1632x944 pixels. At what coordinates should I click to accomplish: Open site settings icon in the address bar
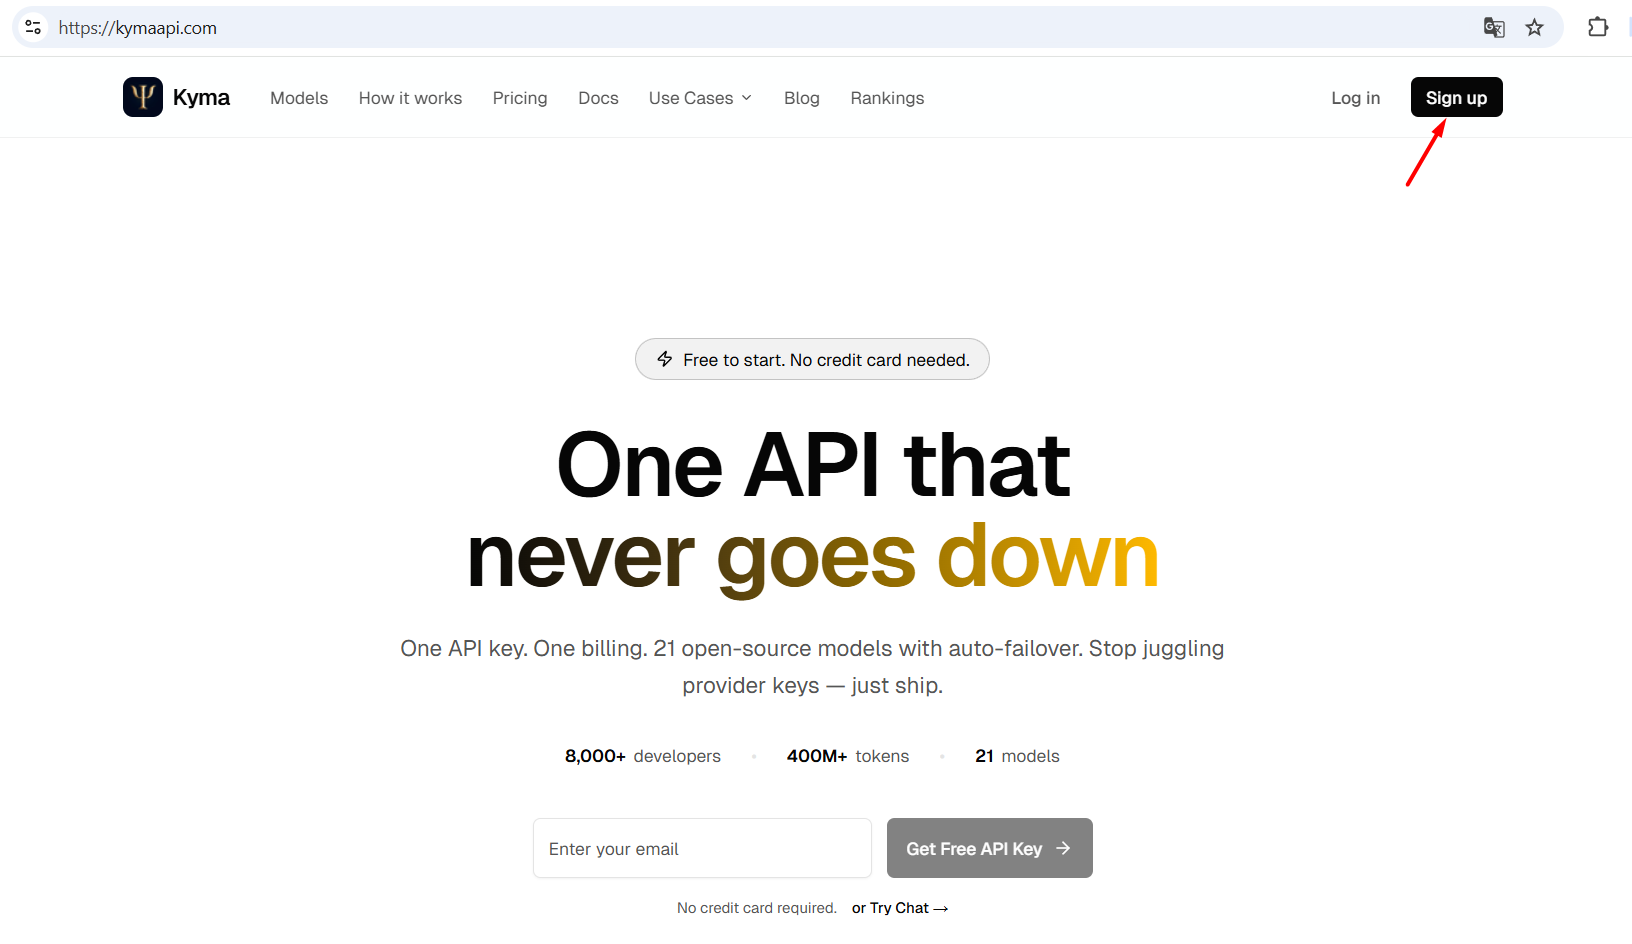(32, 27)
